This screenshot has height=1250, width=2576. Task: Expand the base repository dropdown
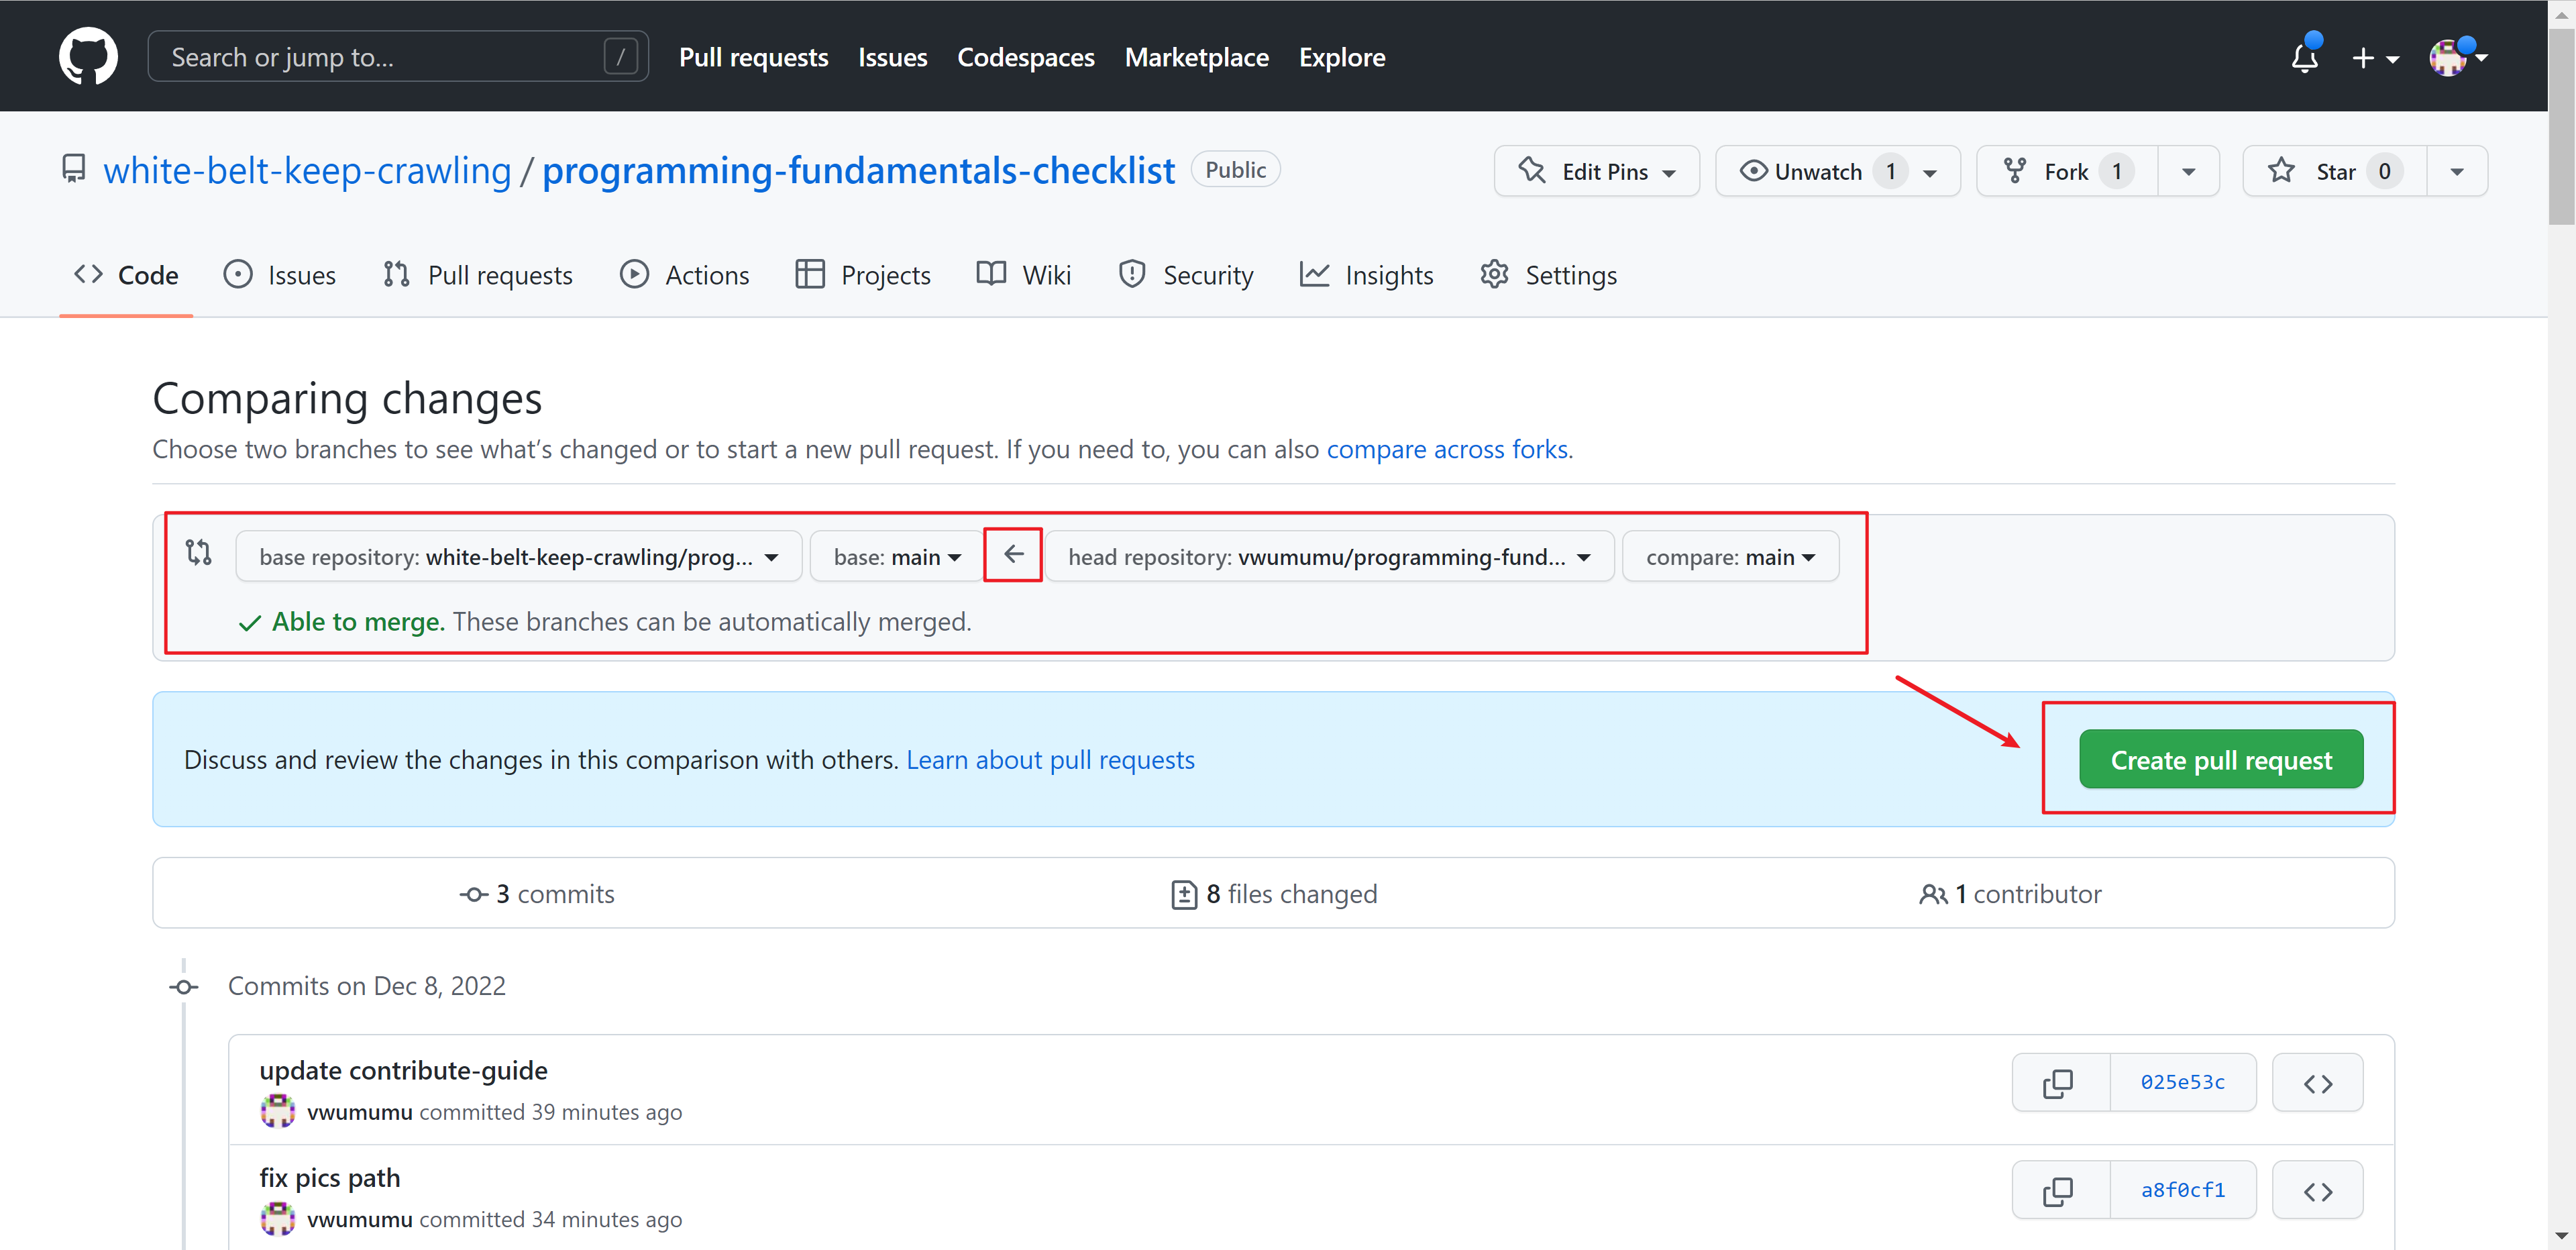click(x=518, y=557)
